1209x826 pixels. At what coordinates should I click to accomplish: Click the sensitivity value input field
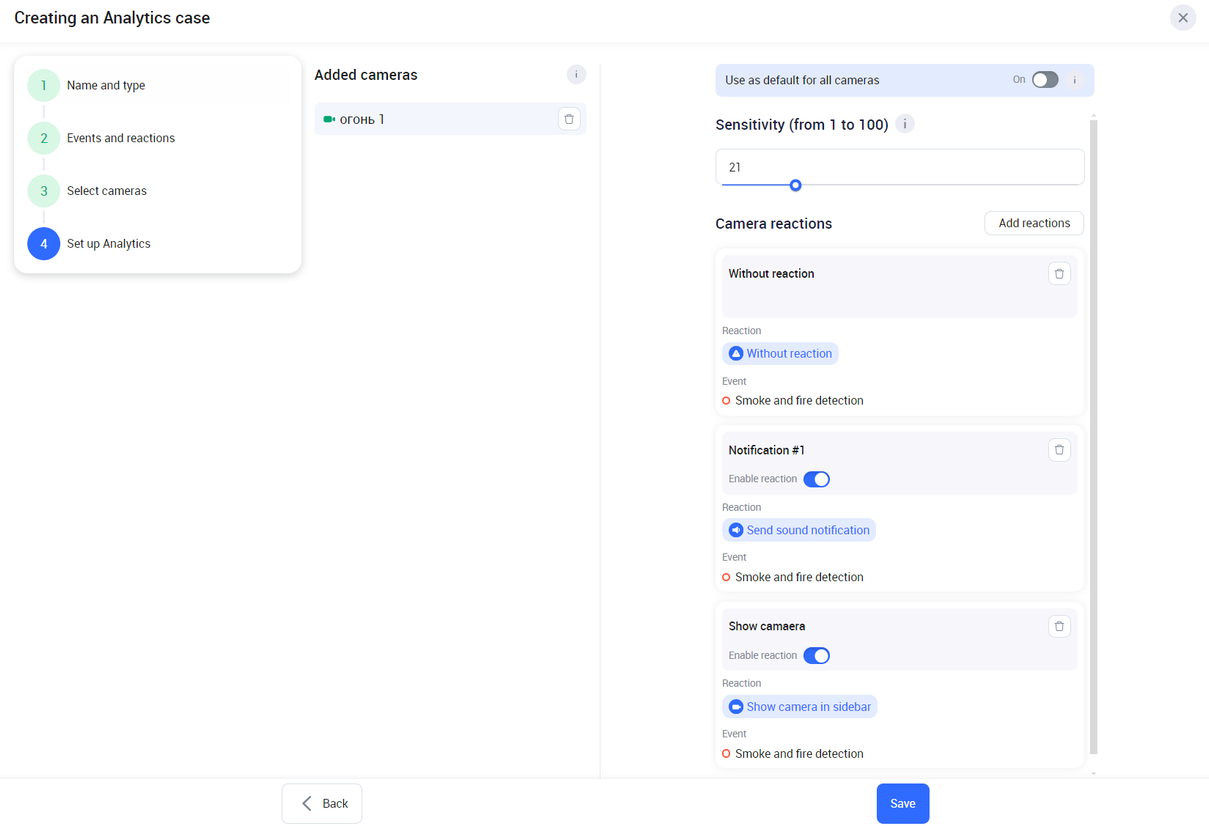click(x=899, y=167)
